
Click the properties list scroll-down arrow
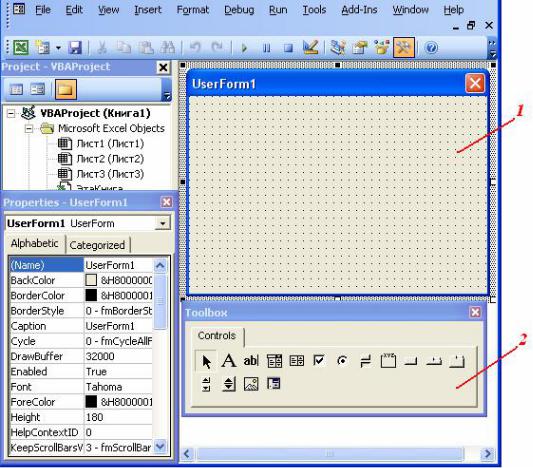coord(160,446)
